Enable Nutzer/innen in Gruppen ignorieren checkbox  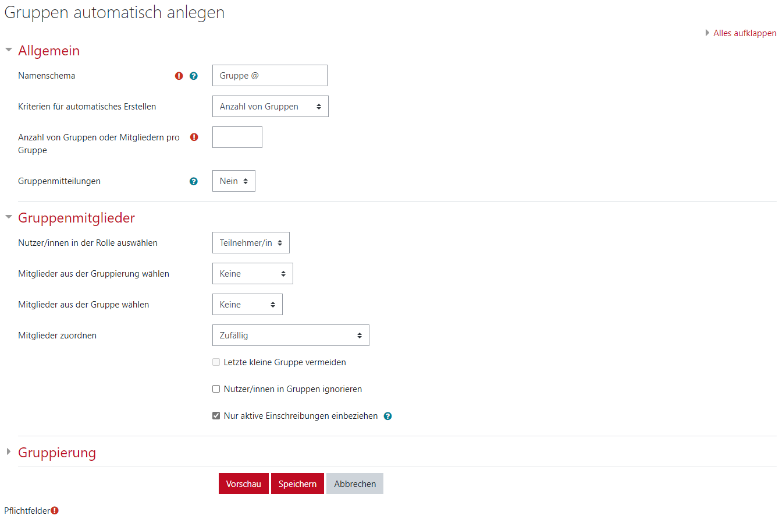coord(216,389)
